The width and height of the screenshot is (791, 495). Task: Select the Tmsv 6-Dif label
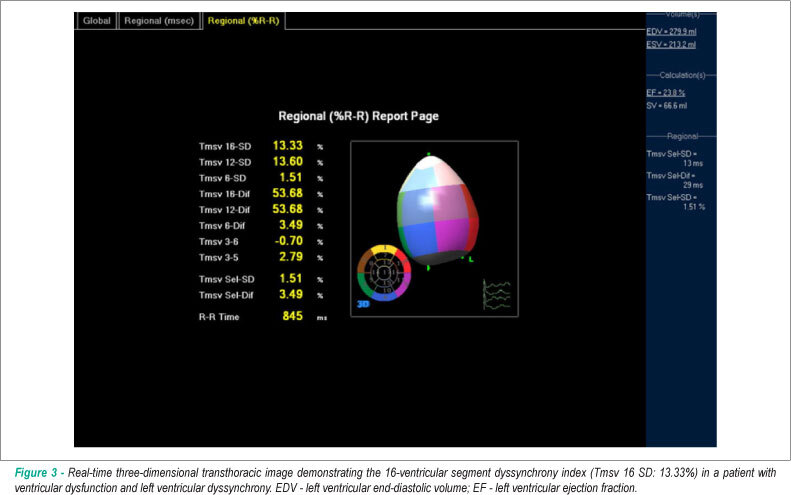coord(222,226)
